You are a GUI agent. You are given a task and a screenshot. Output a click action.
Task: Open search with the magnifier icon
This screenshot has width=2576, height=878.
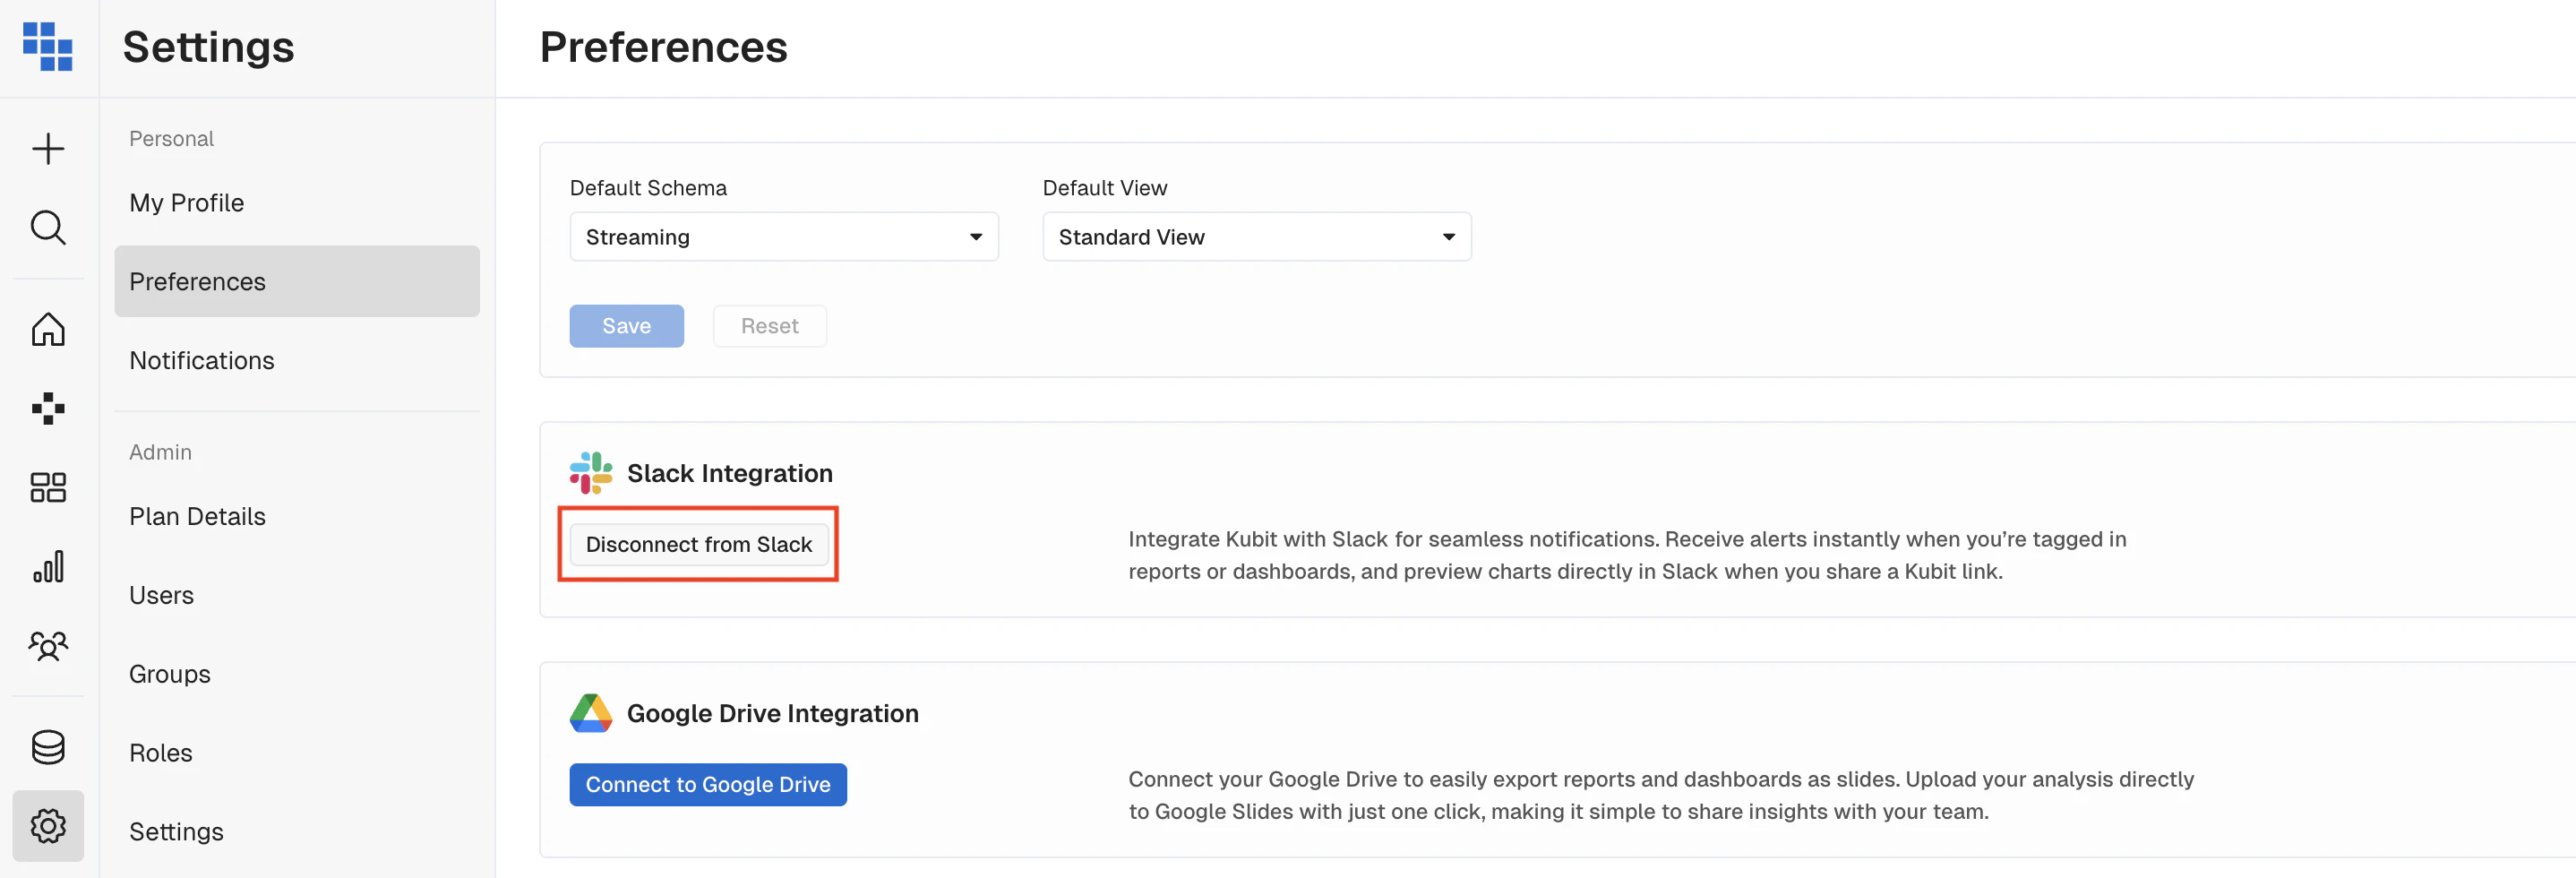coord(48,228)
